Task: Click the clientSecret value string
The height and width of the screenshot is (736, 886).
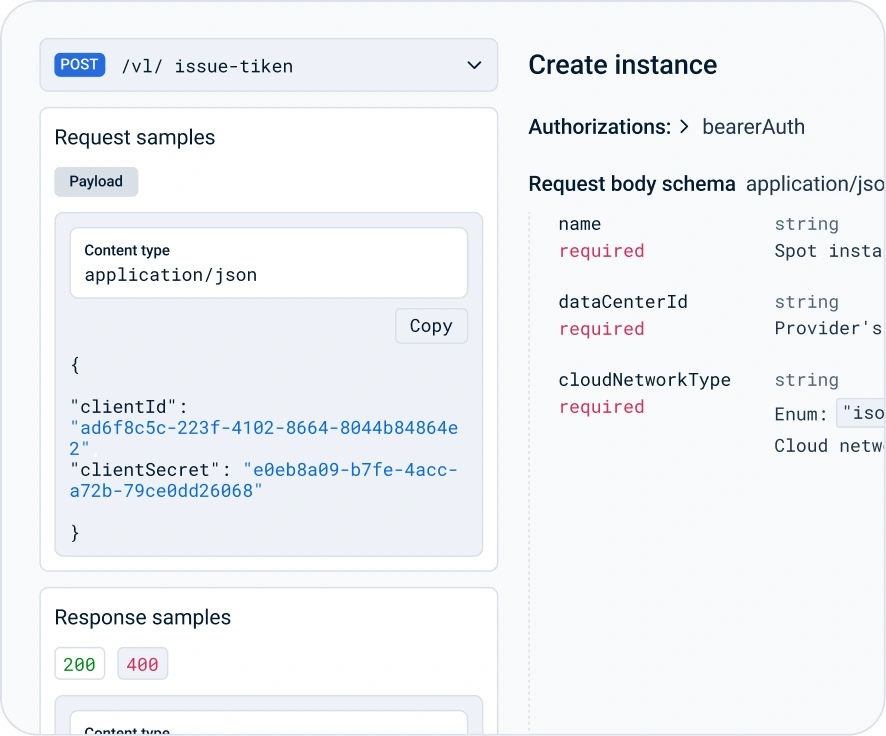Action: click(x=263, y=480)
